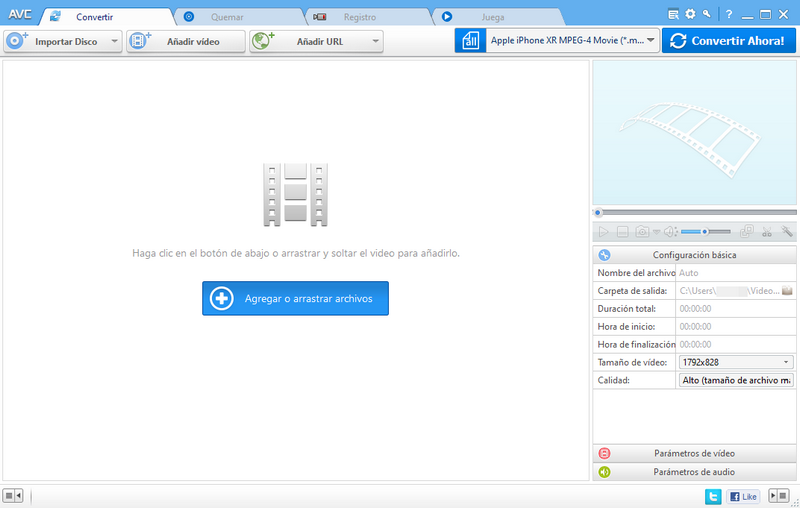Click Duración total value 00:00:00
This screenshot has width=800, height=508.
click(x=695, y=309)
